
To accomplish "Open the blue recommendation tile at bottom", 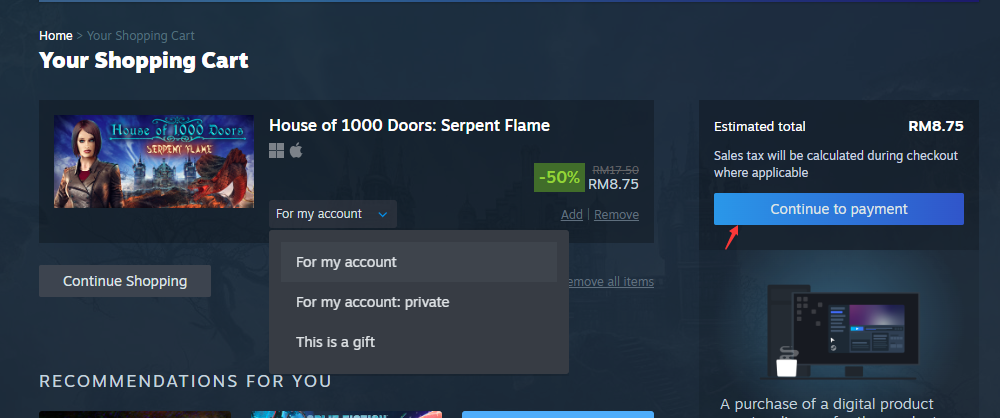I will tap(558, 414).
